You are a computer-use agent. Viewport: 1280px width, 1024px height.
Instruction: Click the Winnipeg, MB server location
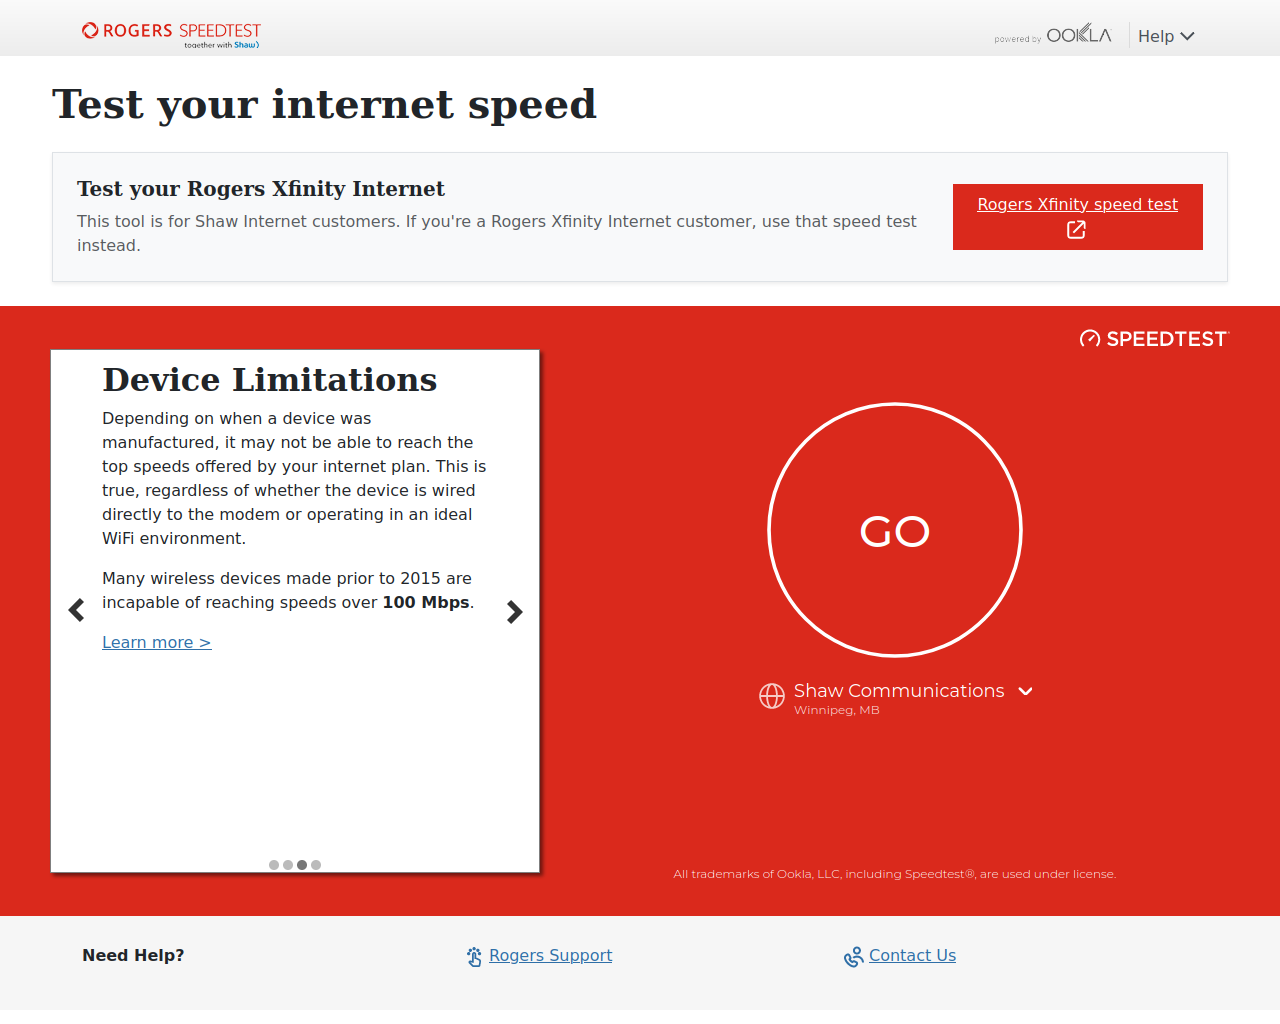(x=837, y=710)
